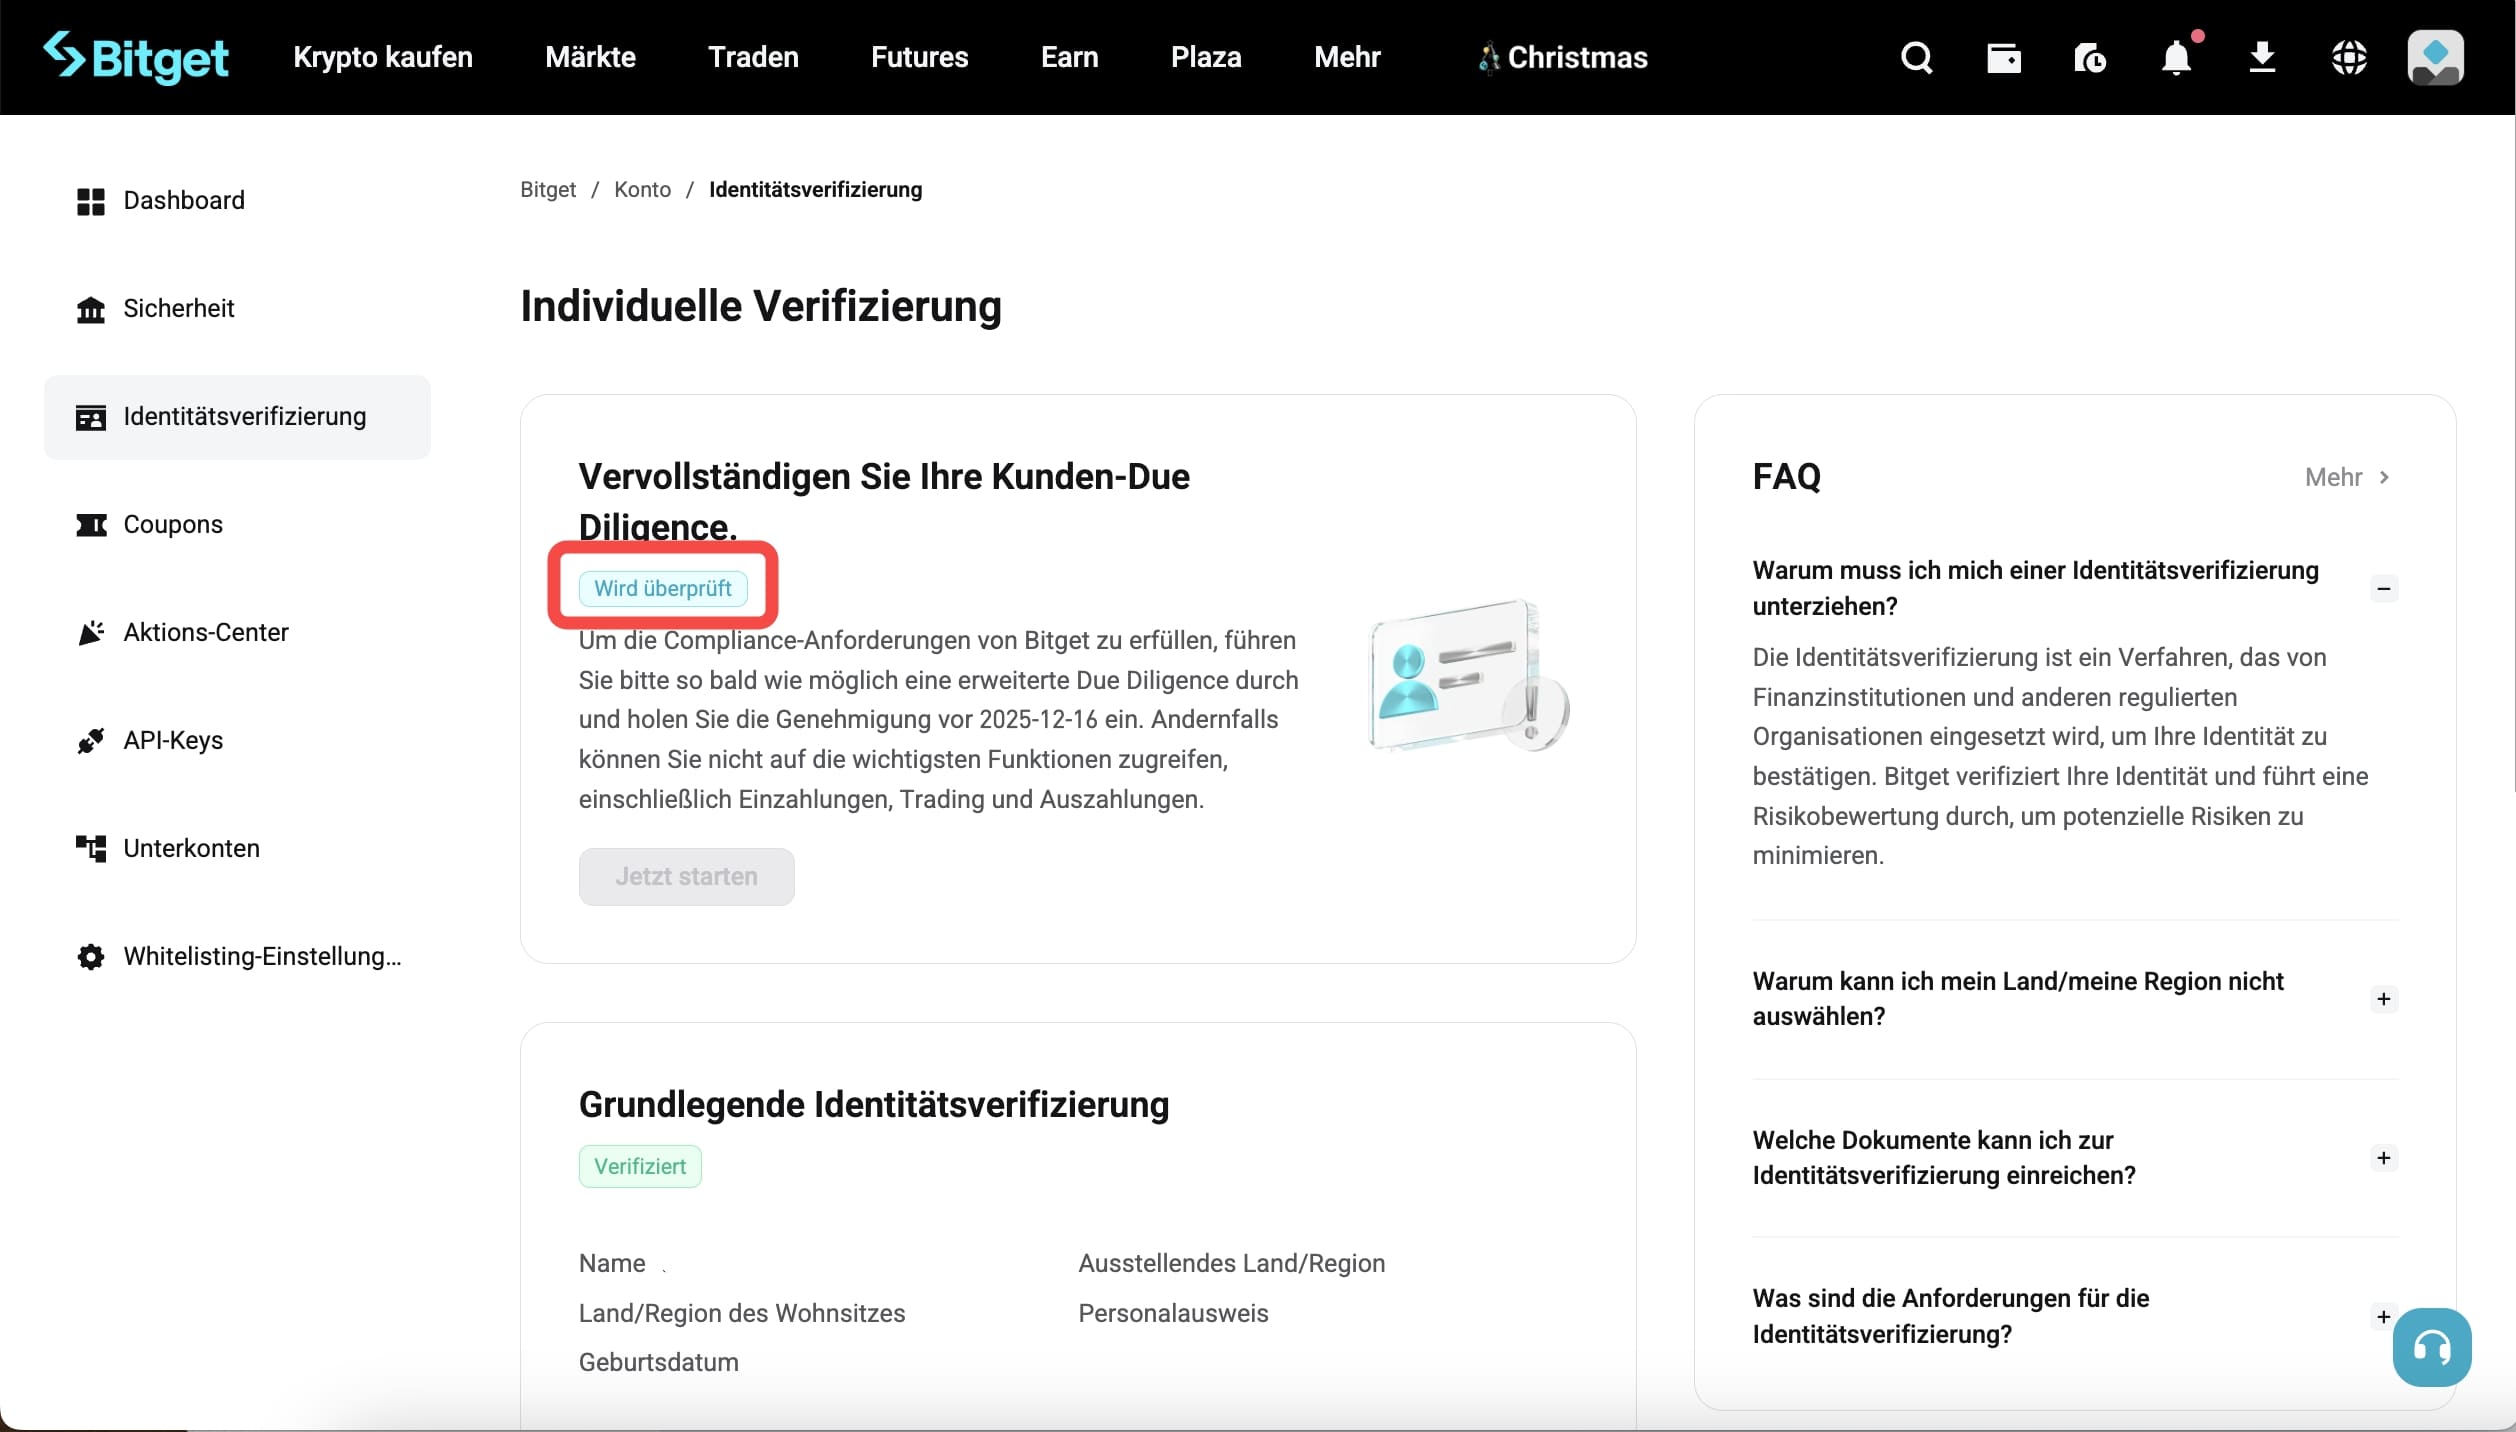The height and width of the screenshot is (1432, 2516).
Task: Open the app download icon
Action: [2262, 57]
